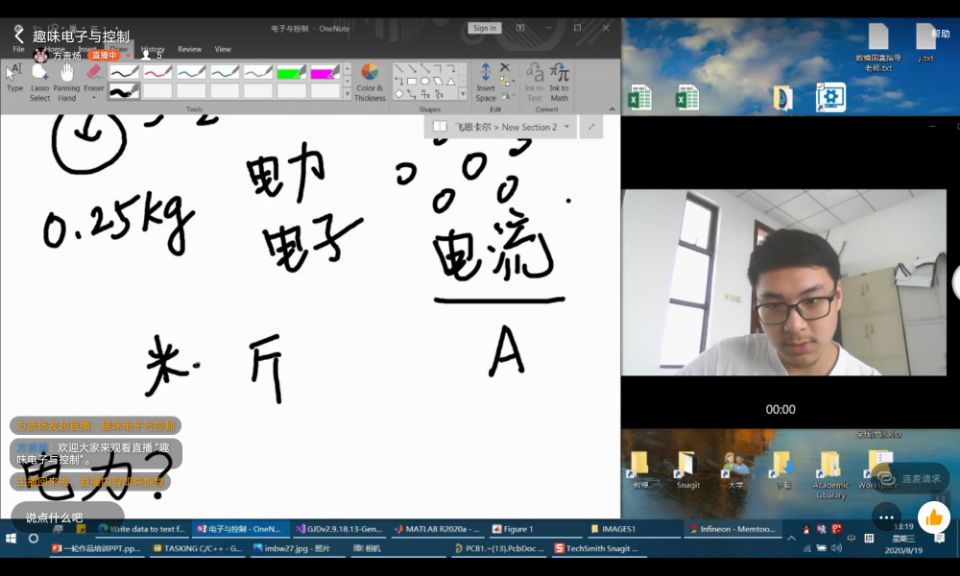Expand the shapes gallery dropdown

pyautogui.click(x=462, y=94)
